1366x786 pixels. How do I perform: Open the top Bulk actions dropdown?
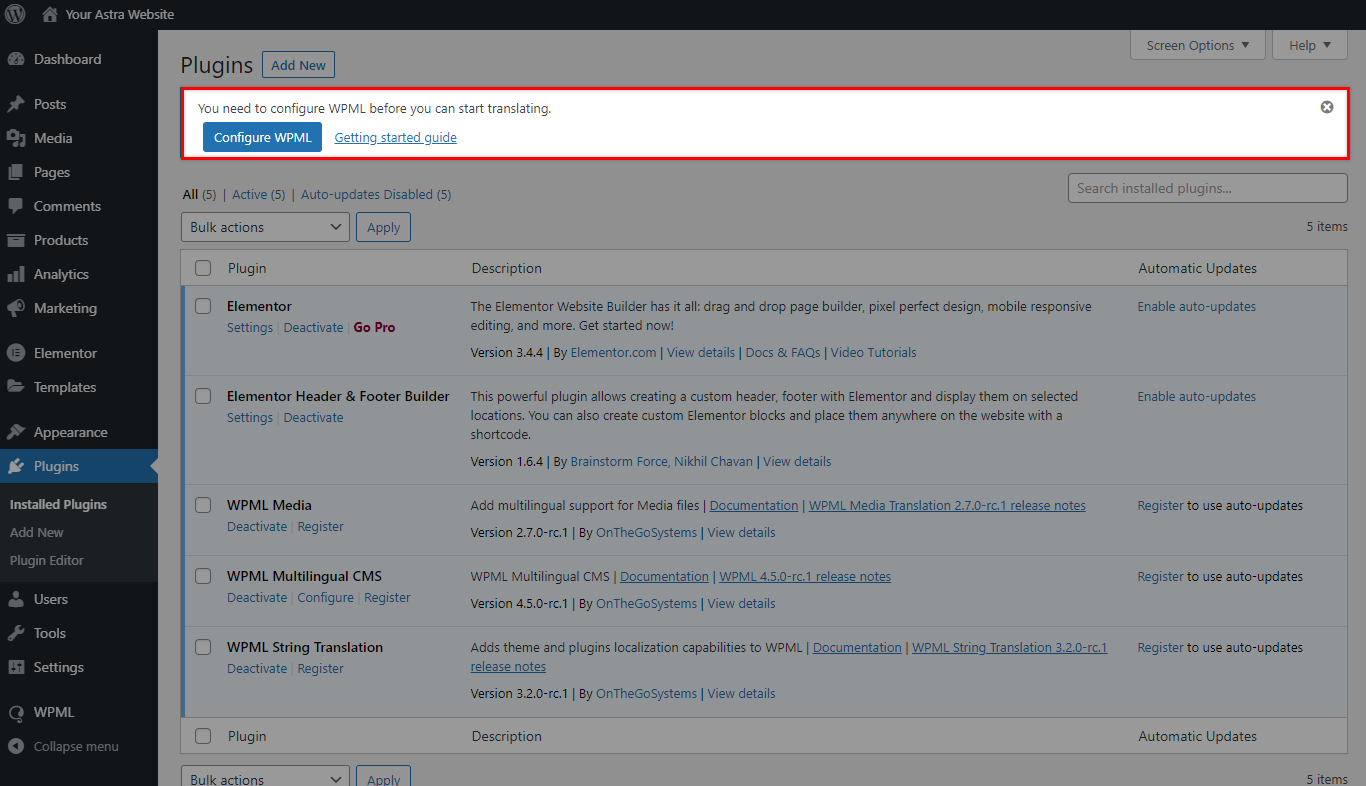265,227
